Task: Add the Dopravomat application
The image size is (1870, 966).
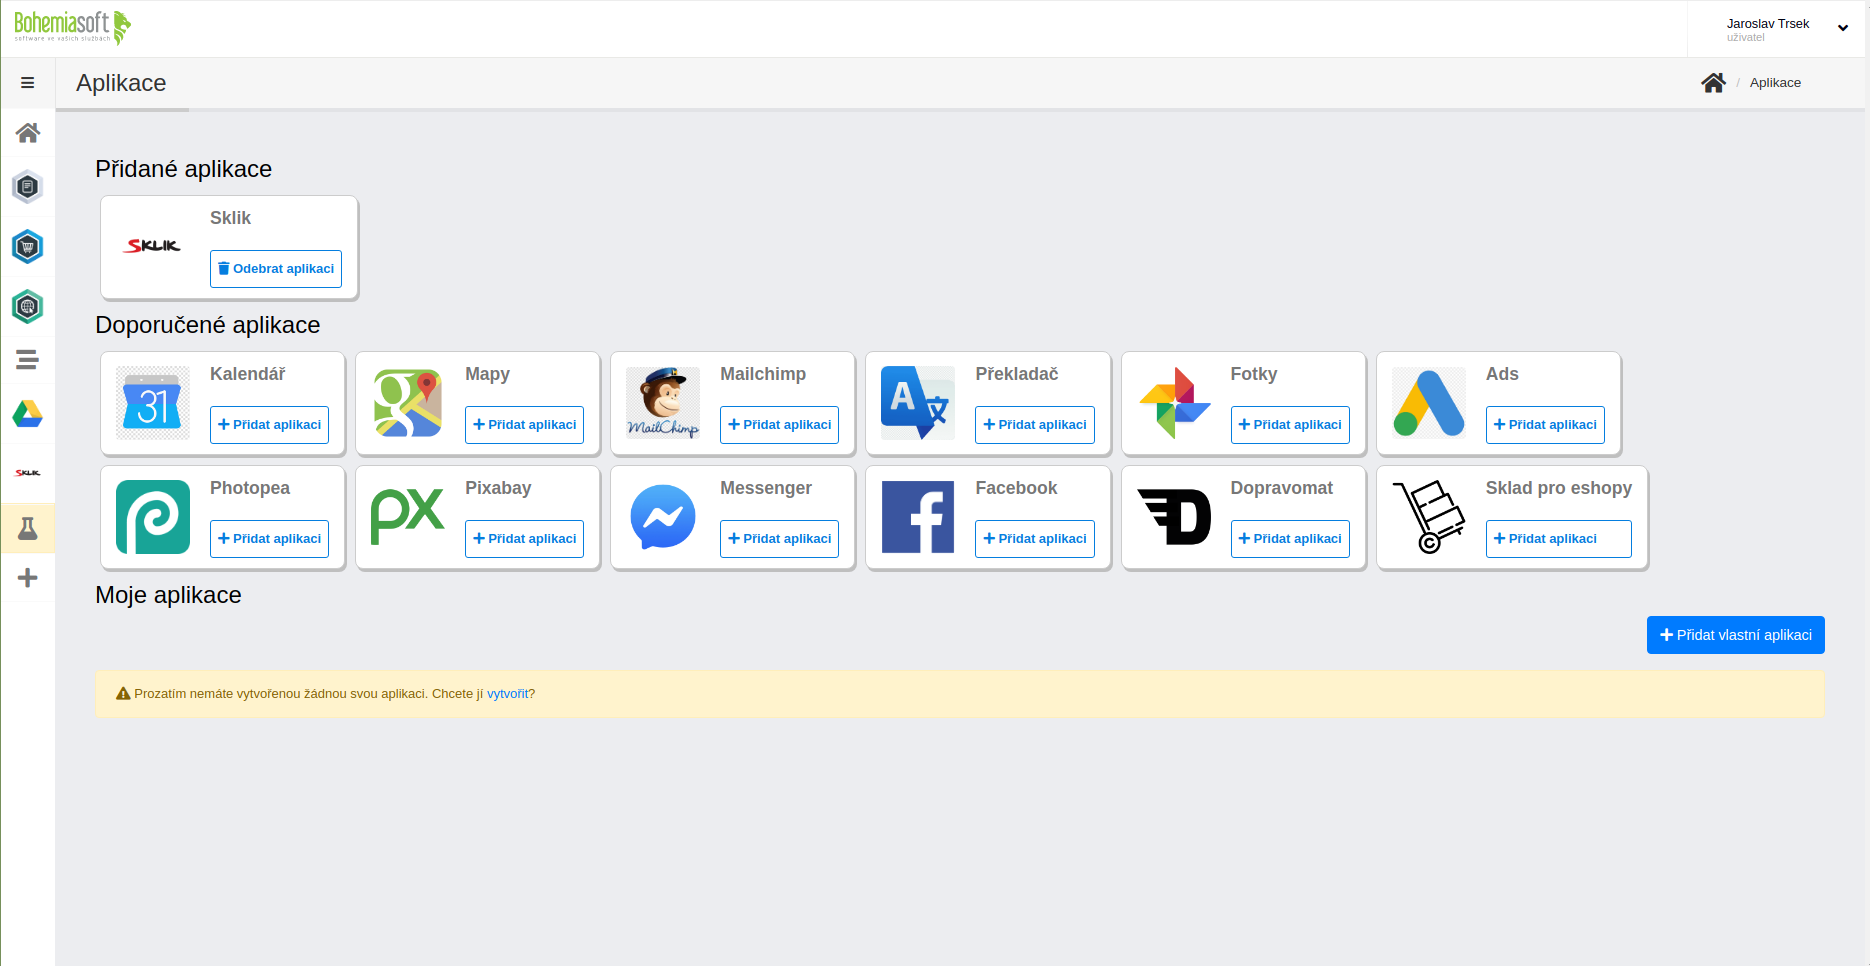Action: [1290, 539]
